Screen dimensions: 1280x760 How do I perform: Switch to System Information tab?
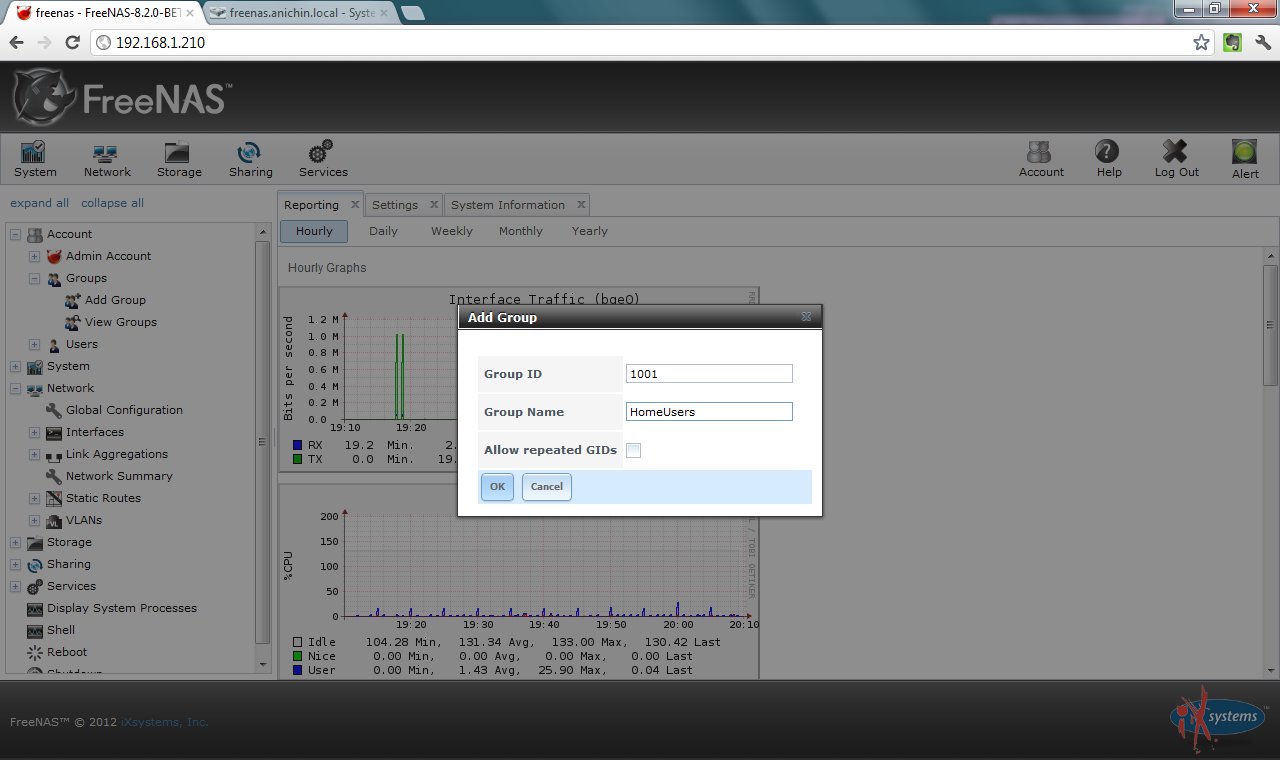pos(508,205)
